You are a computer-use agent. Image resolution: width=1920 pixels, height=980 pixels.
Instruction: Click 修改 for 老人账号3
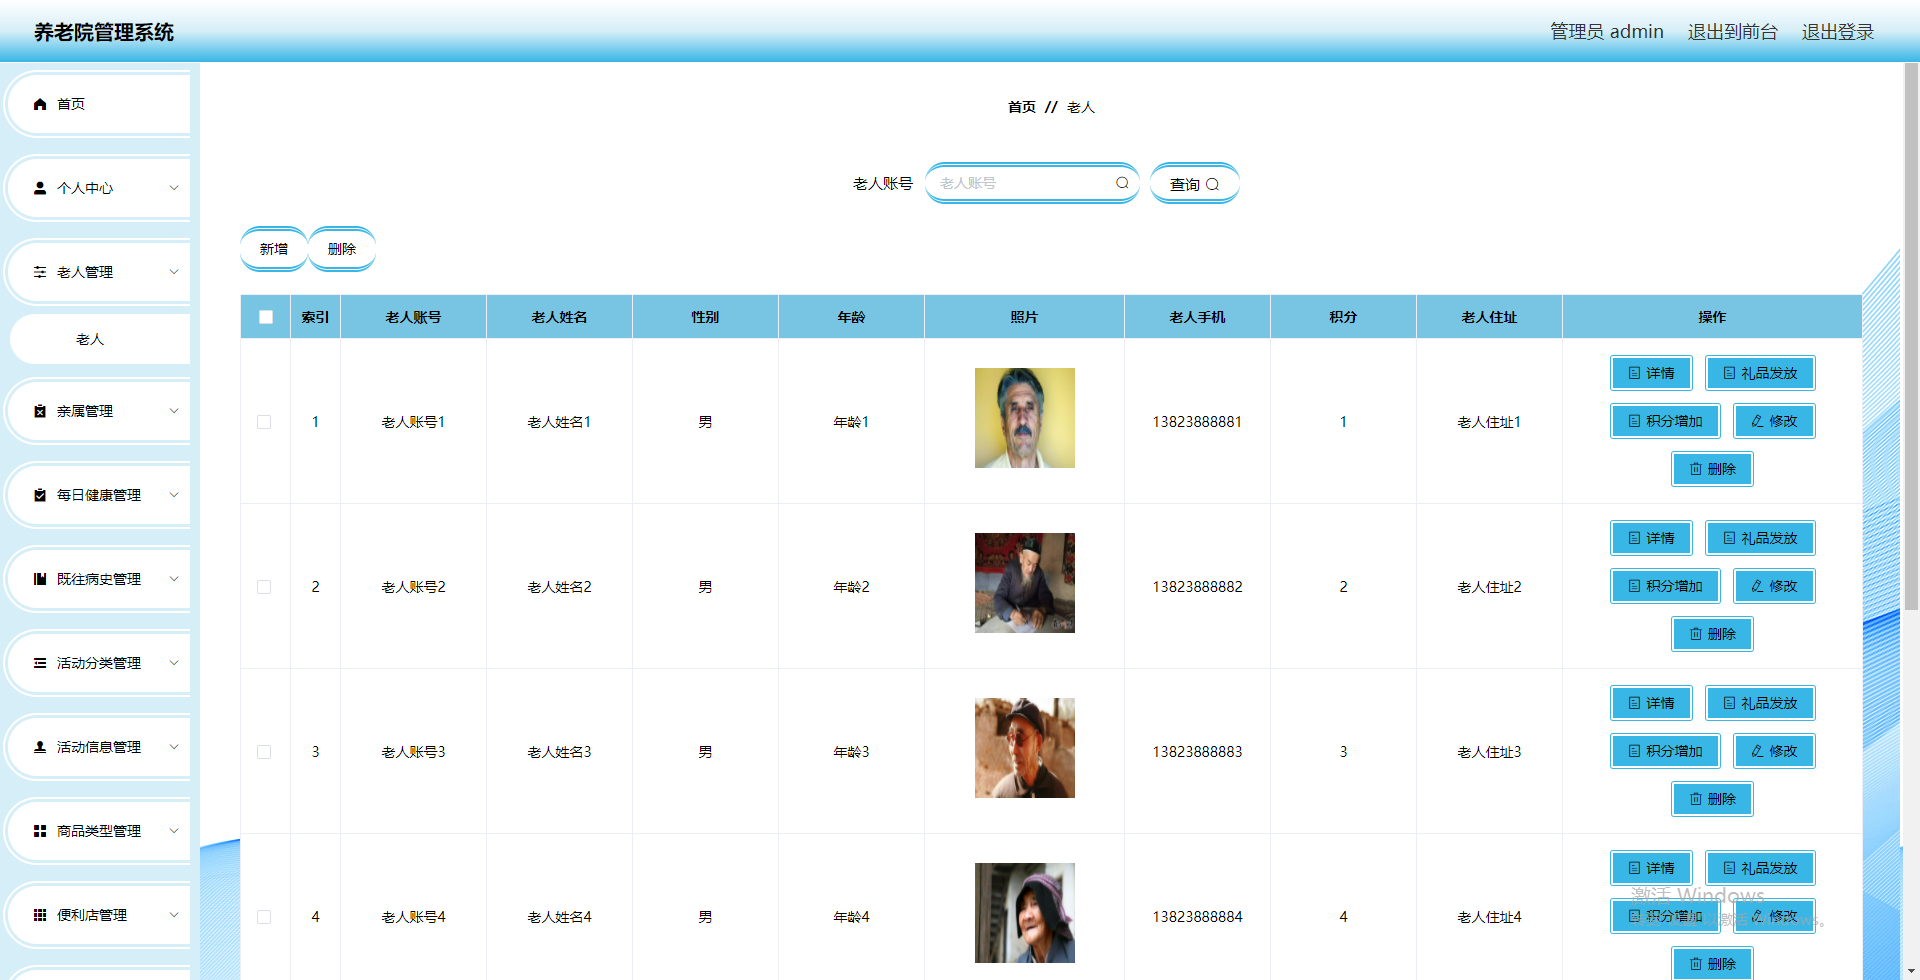pyautogui.click(x=1774, y=751)
